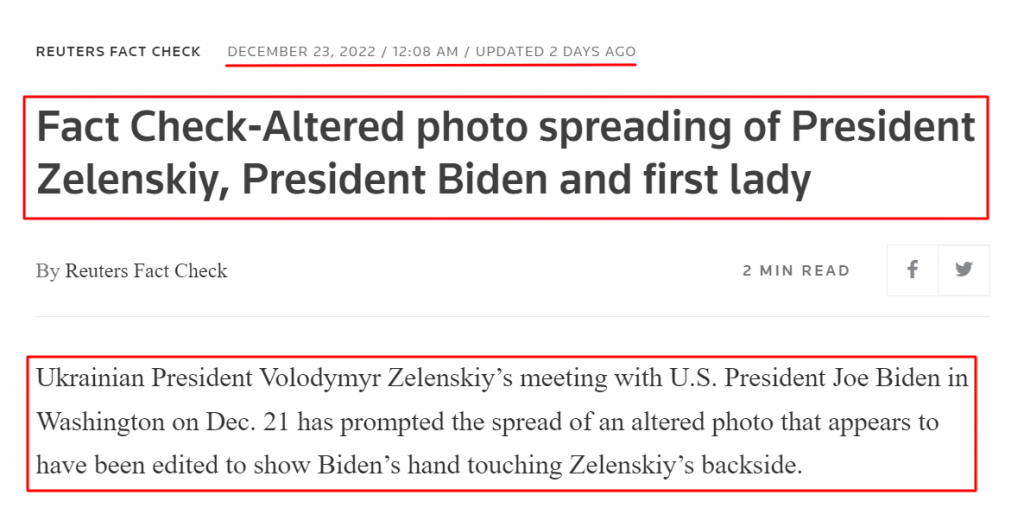Click the 2 MIN READ label
The width and height of the screenshot is (1024, 508).
[796, 270]
